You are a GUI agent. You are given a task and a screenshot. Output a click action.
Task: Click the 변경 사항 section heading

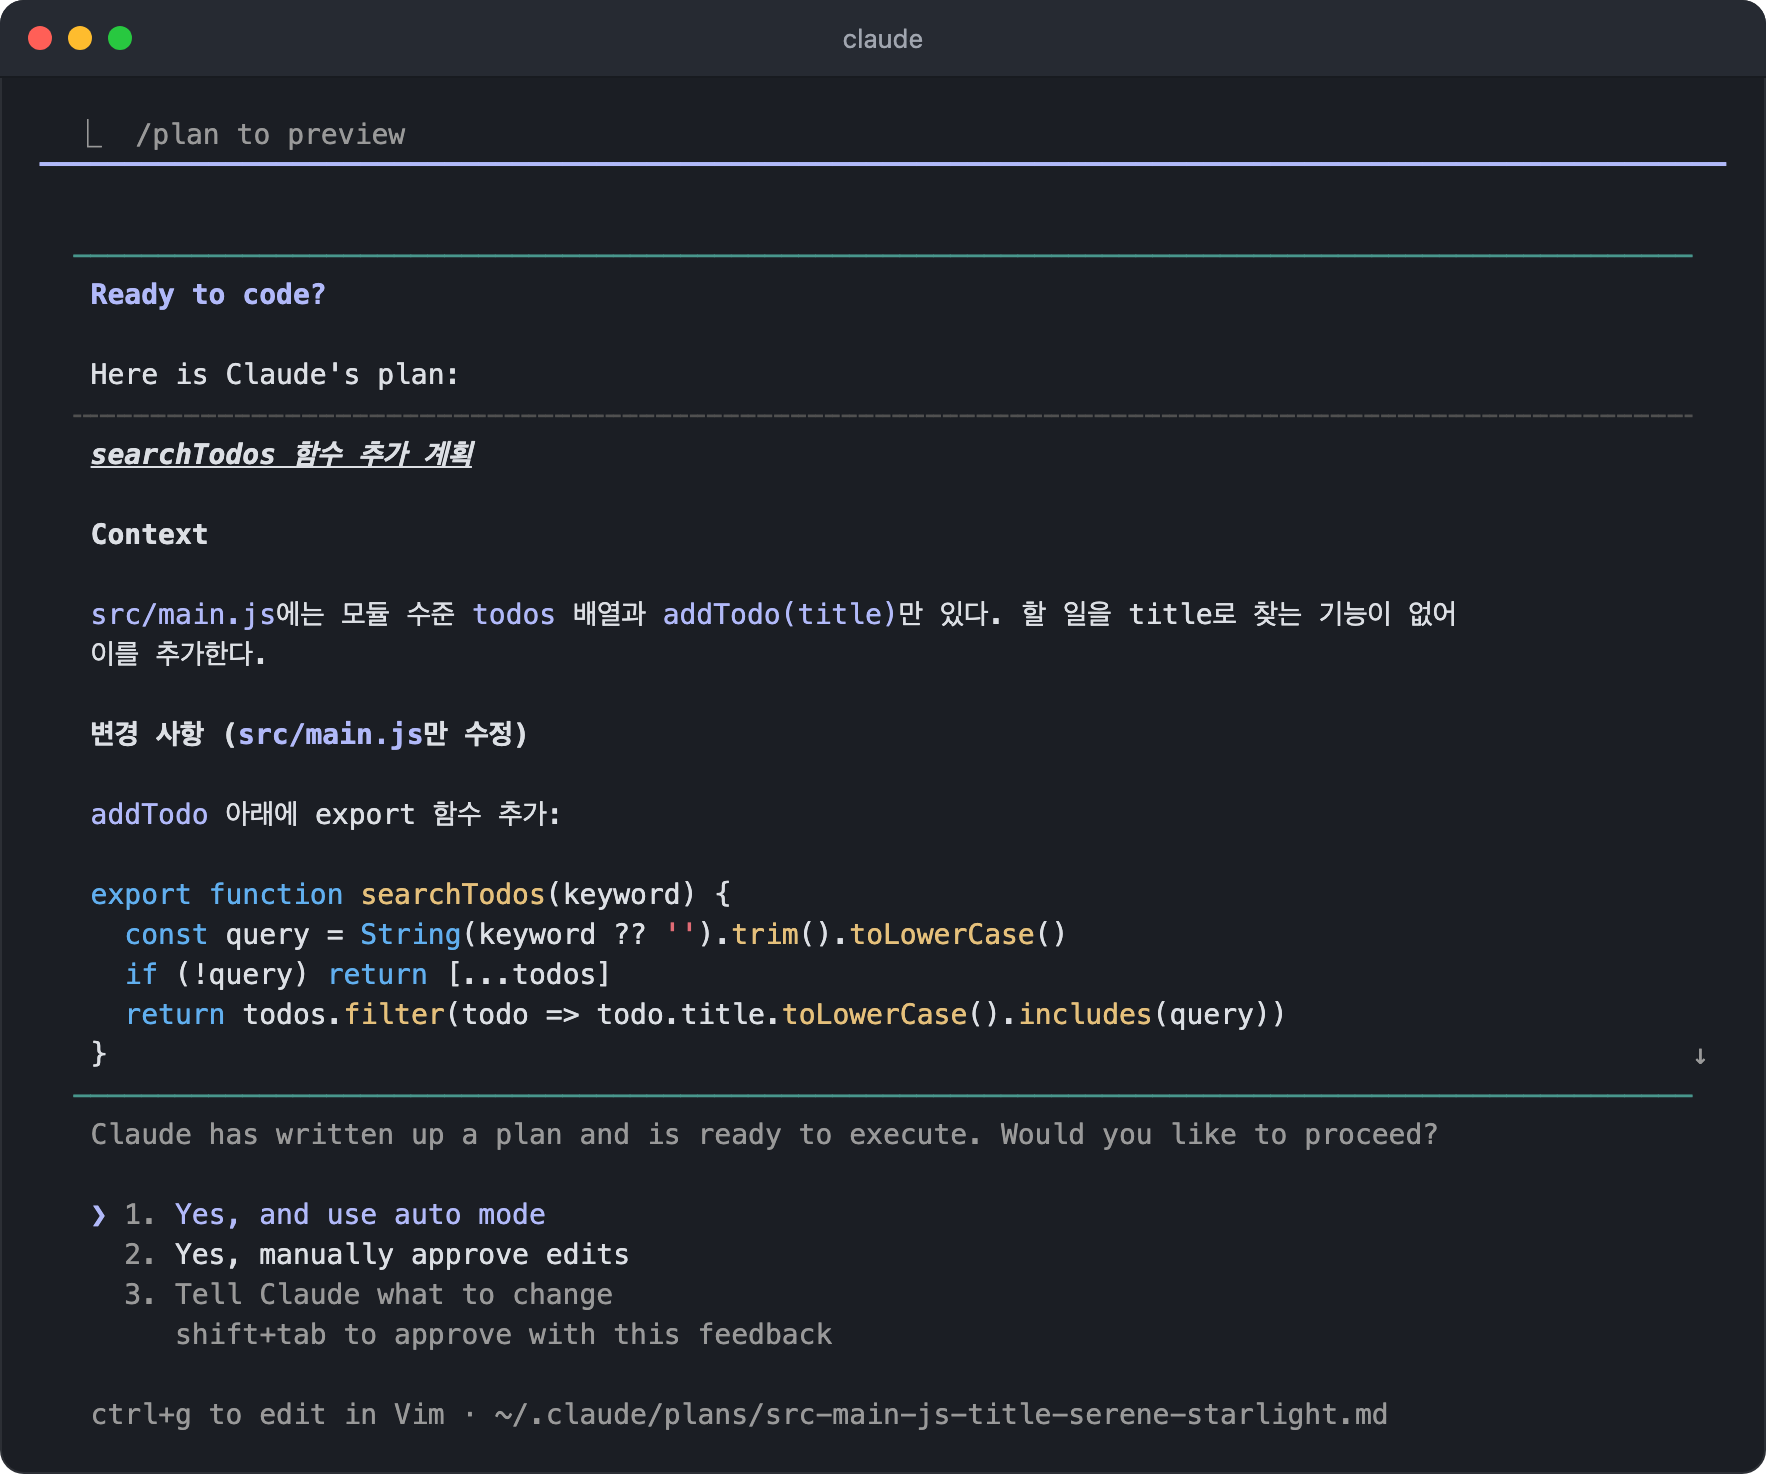tap(309, 734)
